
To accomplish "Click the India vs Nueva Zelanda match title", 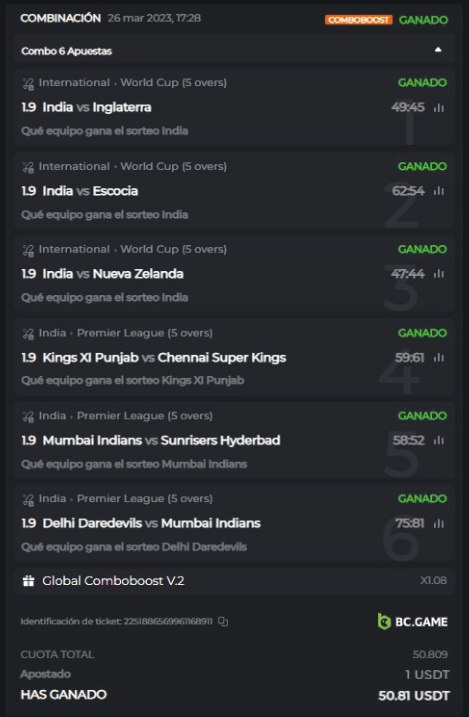I will (x=113, y=274).
